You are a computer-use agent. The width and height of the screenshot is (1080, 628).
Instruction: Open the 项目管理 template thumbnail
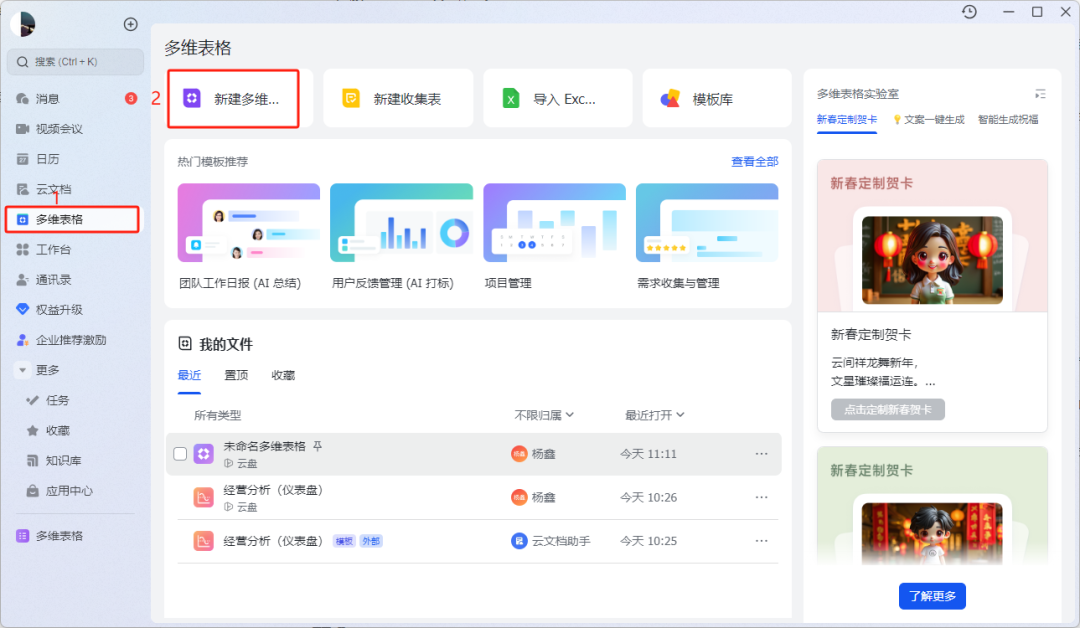point(554,222)
